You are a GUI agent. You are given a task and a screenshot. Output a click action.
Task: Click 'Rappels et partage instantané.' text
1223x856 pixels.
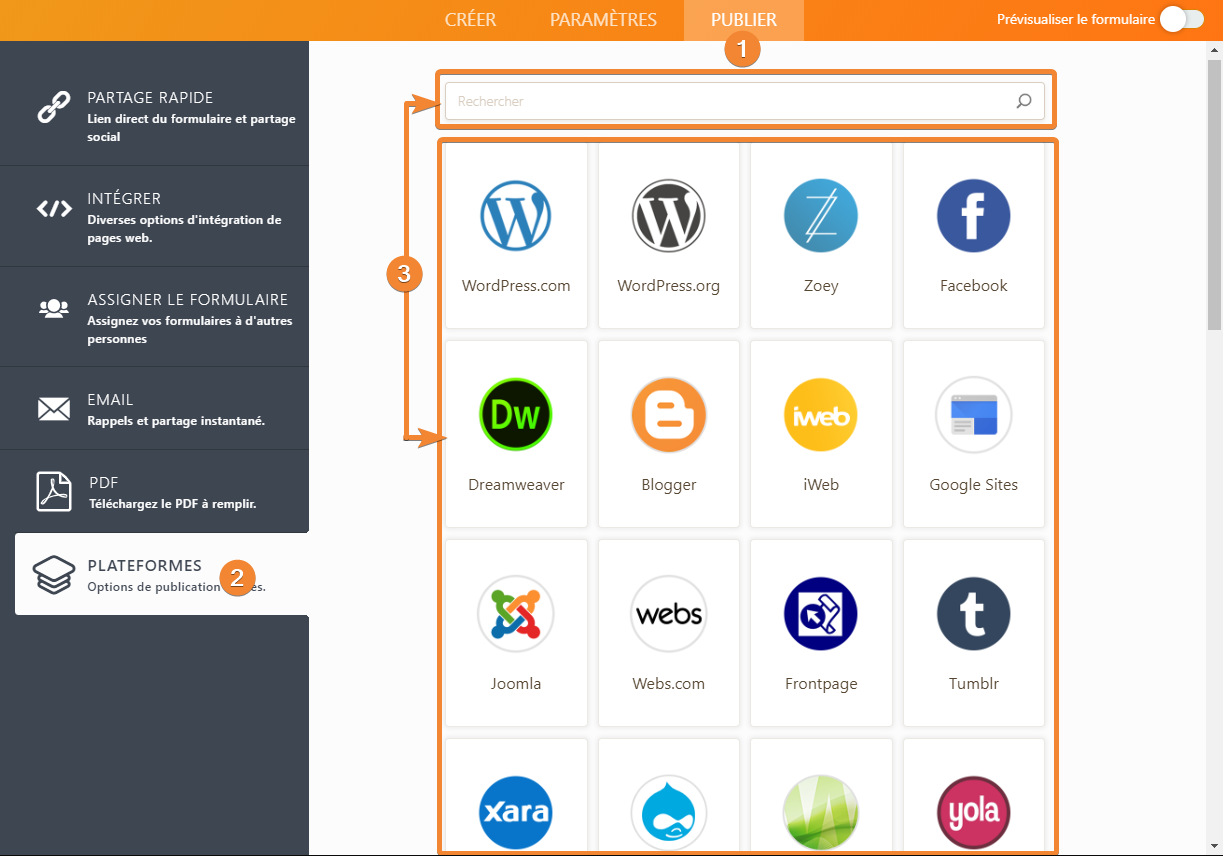point(176,421)
